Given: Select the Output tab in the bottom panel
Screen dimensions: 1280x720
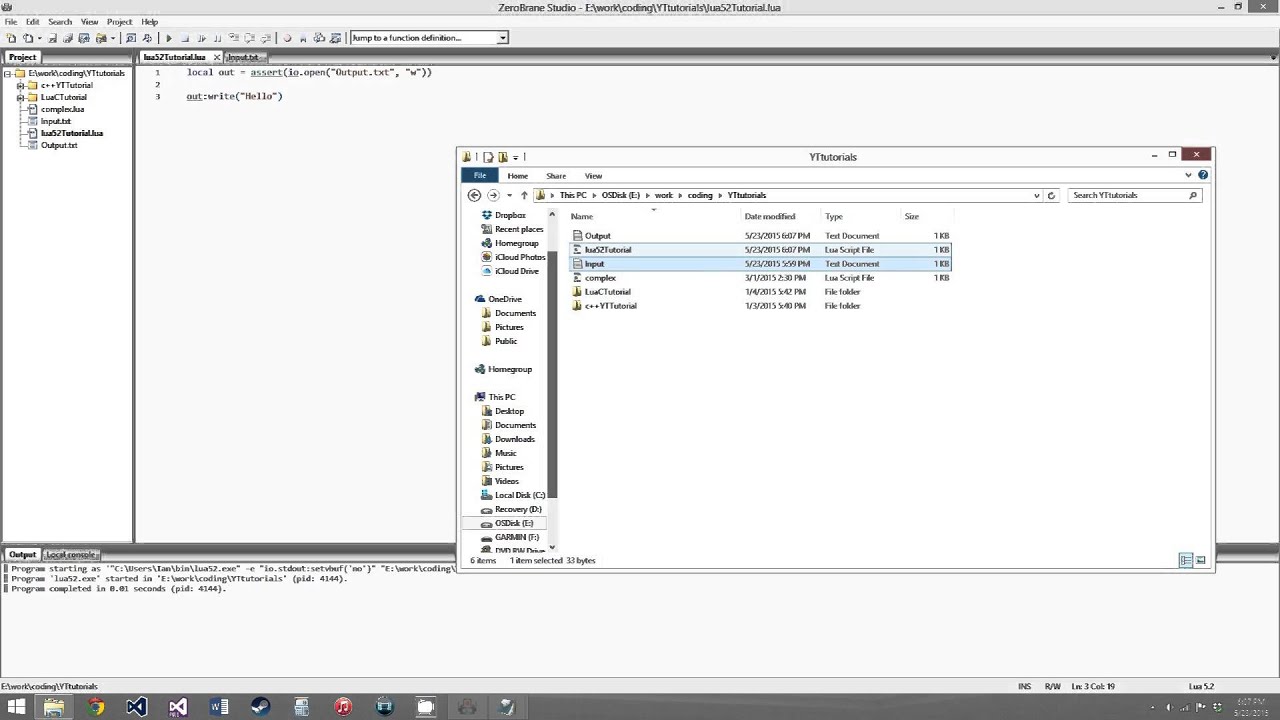Looking at the screenshot, I should point(22,554).
